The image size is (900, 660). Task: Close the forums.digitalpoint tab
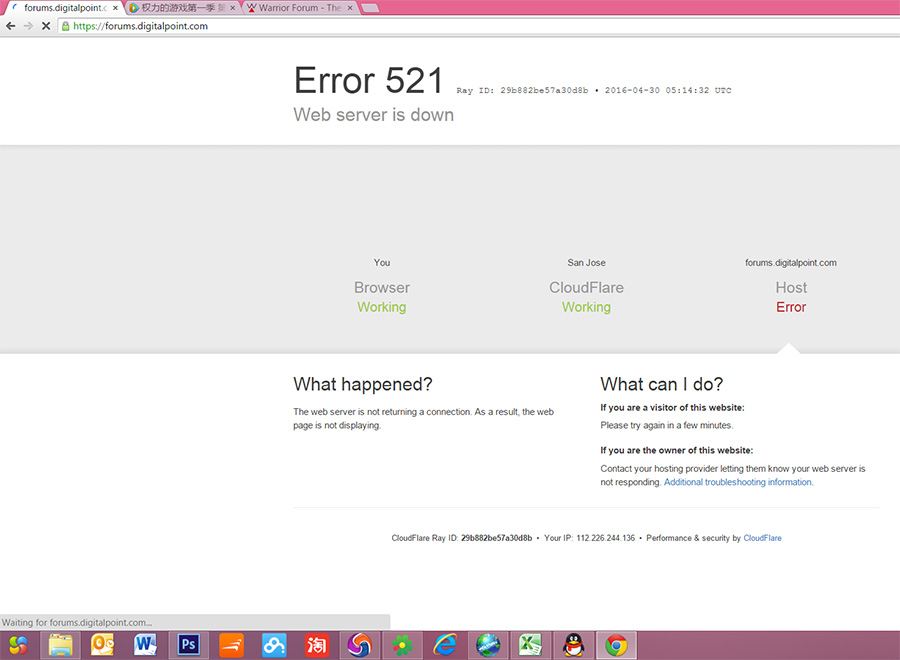[115, 8]
